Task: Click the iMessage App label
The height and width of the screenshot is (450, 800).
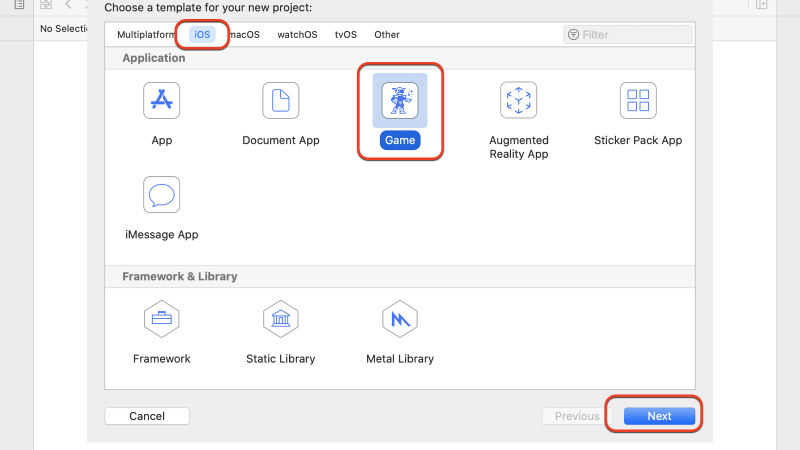Action: coord(161,235)
